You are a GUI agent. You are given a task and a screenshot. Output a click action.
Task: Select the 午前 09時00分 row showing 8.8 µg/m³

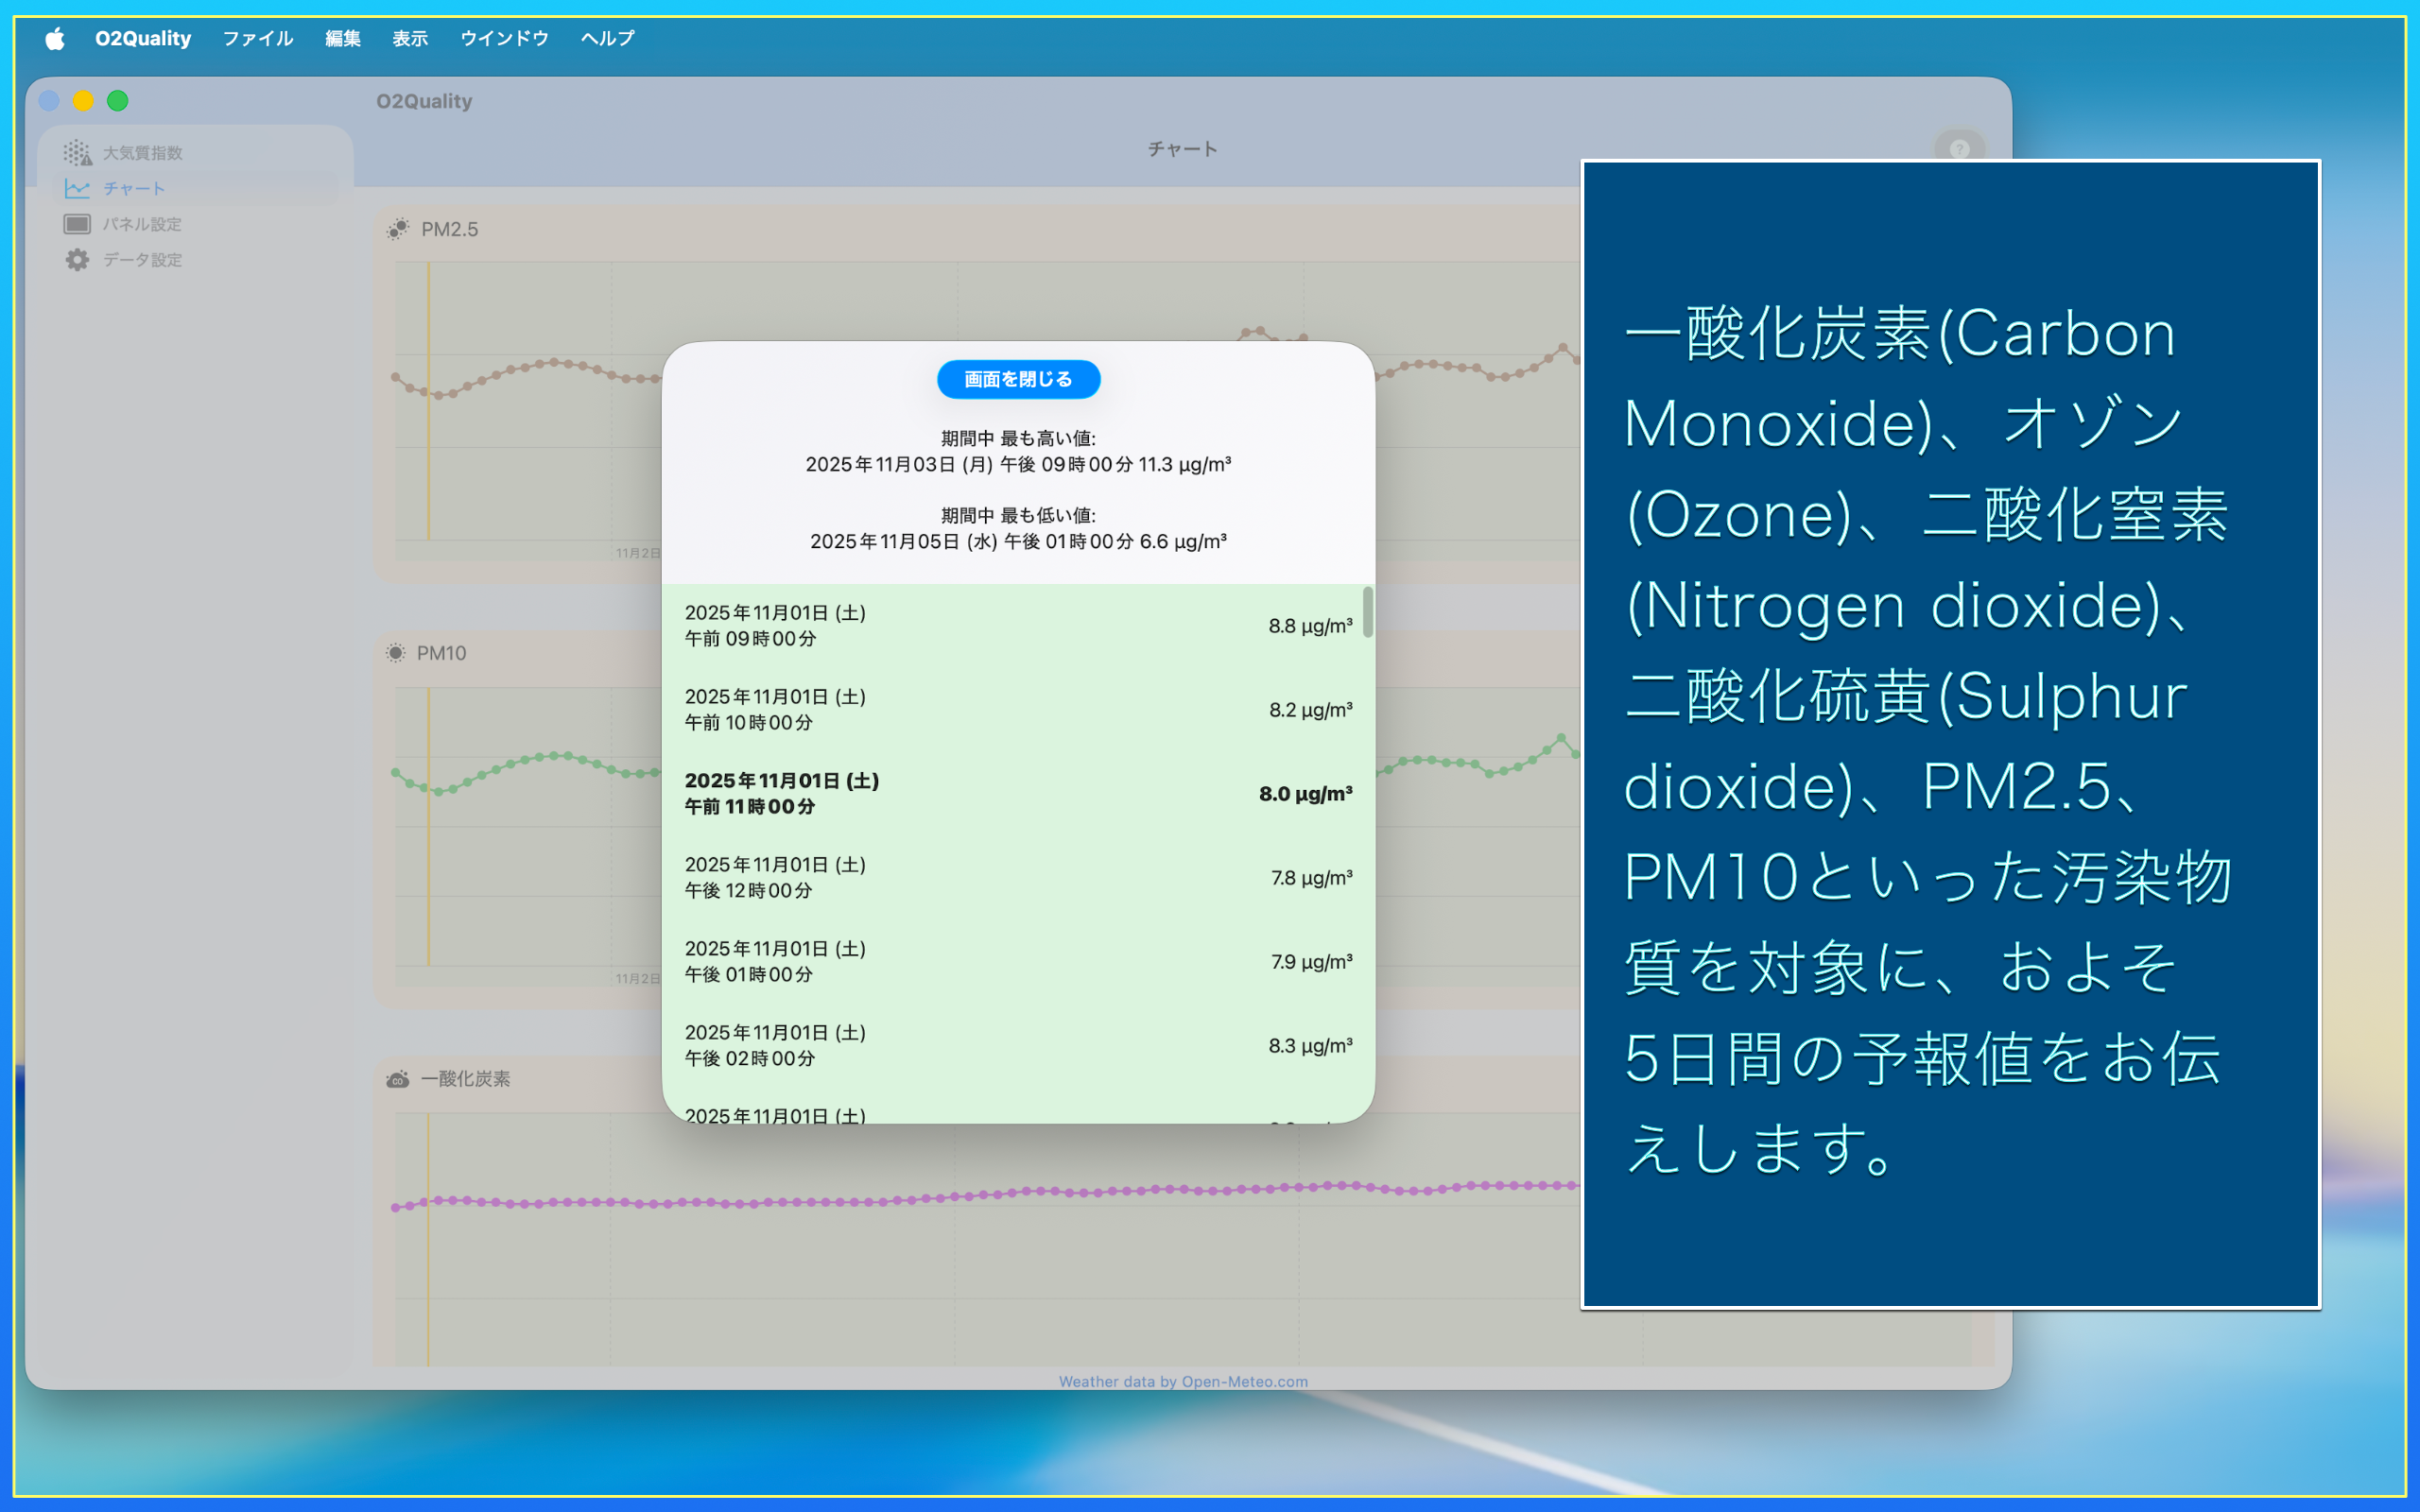coord(1018,626)
